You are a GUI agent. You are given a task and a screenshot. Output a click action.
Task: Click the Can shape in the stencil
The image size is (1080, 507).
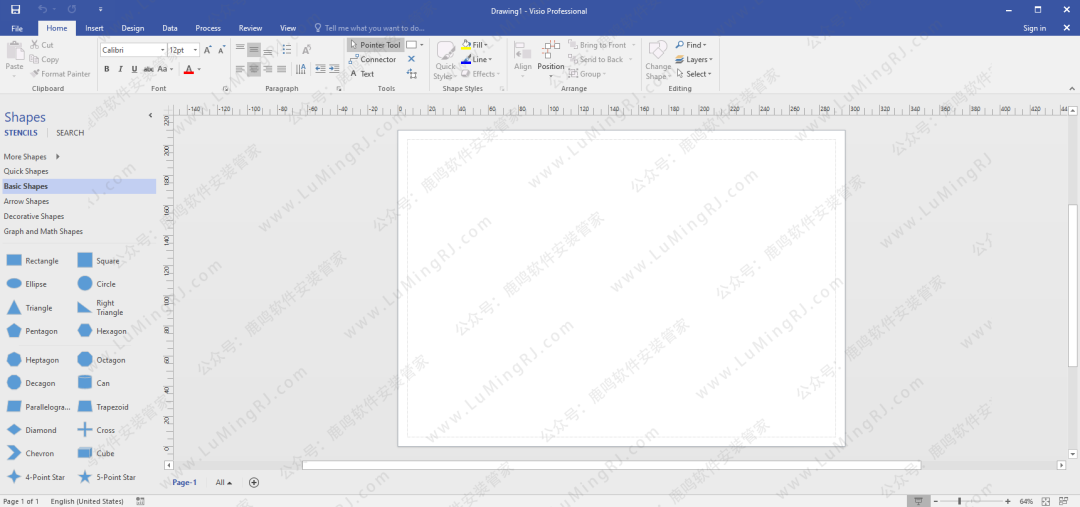coord(85,383)
